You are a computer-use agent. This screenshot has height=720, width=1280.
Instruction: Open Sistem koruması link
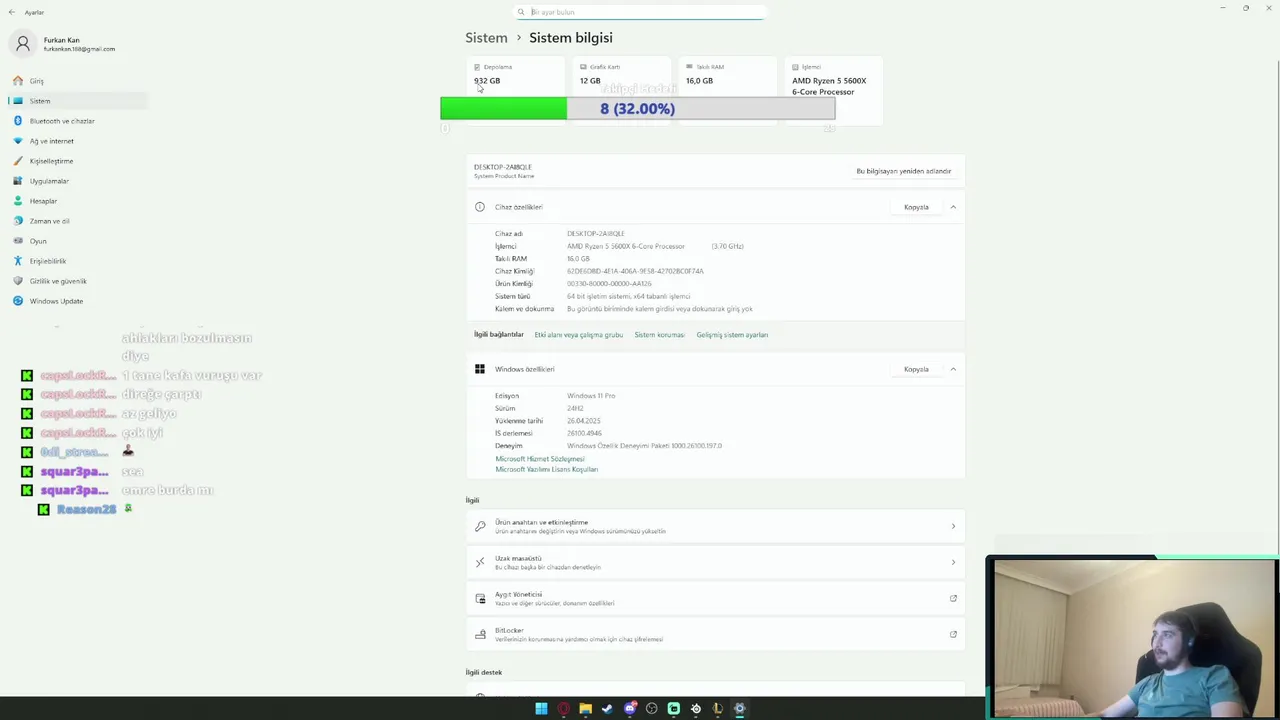point(659,335)
